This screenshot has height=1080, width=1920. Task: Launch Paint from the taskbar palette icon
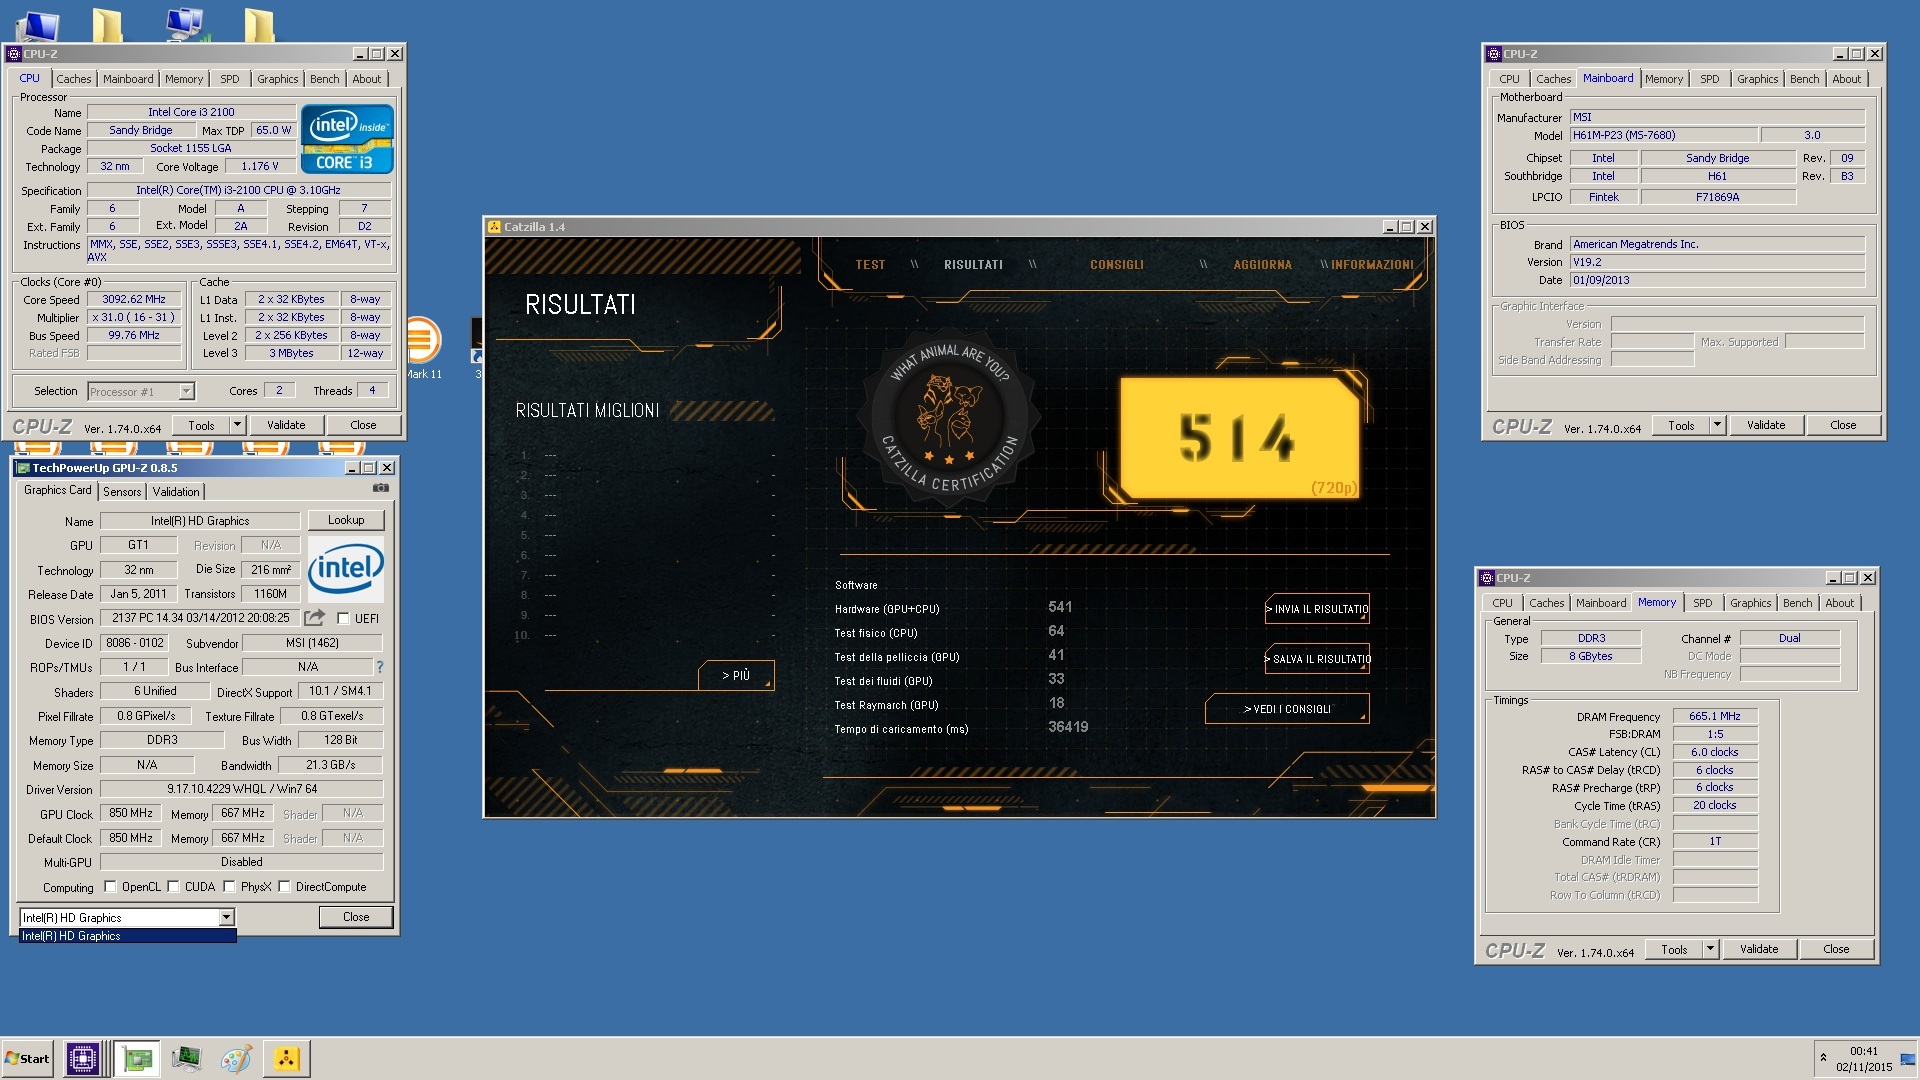point(236,1058)
